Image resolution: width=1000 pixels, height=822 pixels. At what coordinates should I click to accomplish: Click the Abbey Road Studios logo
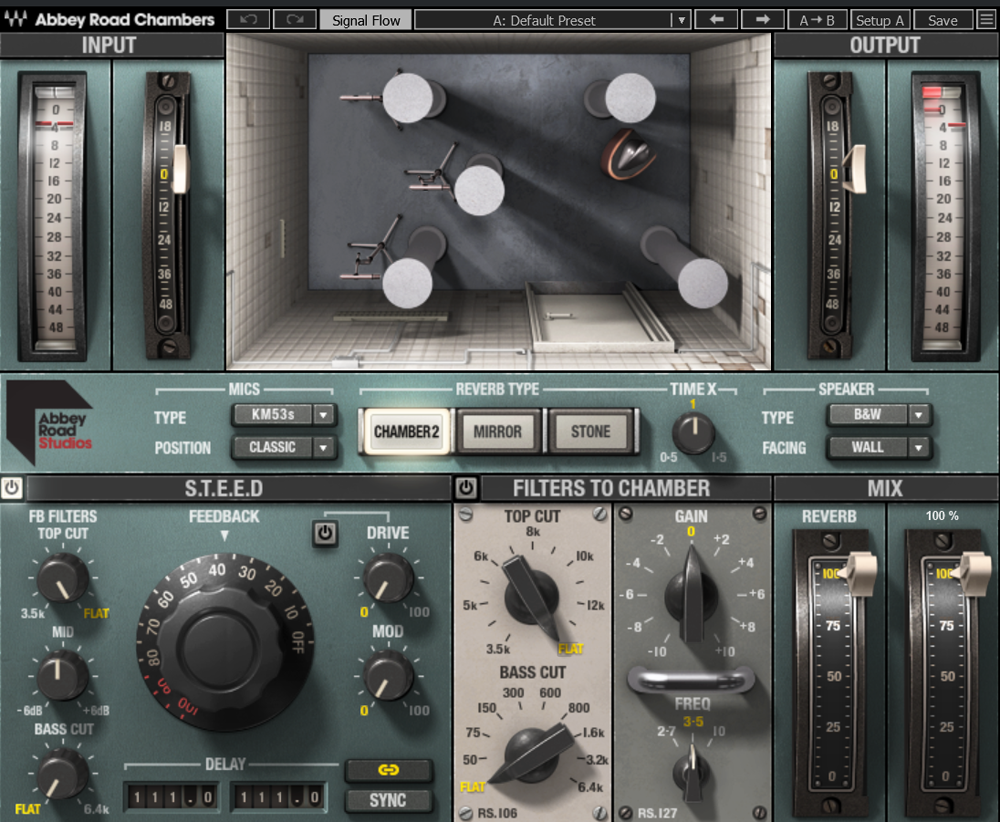click(50, 422)
